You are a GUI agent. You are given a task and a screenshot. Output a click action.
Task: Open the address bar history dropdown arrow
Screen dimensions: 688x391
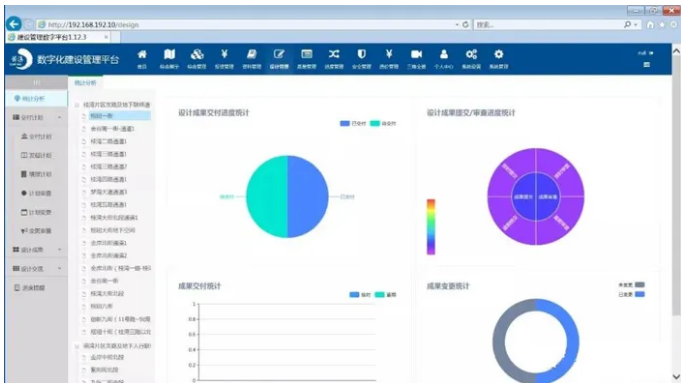457,25
